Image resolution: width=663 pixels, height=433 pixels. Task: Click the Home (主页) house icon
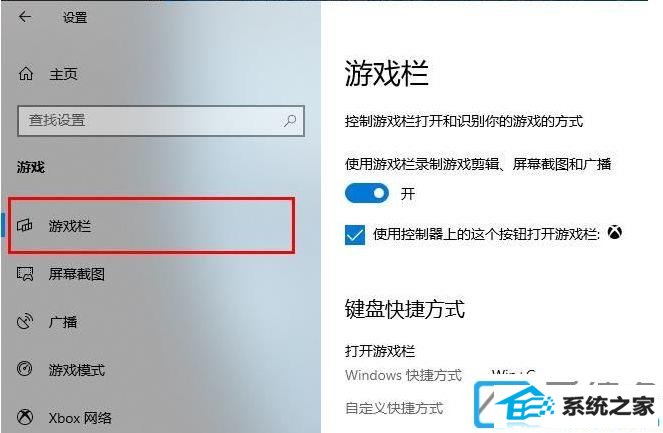(25, 74)
